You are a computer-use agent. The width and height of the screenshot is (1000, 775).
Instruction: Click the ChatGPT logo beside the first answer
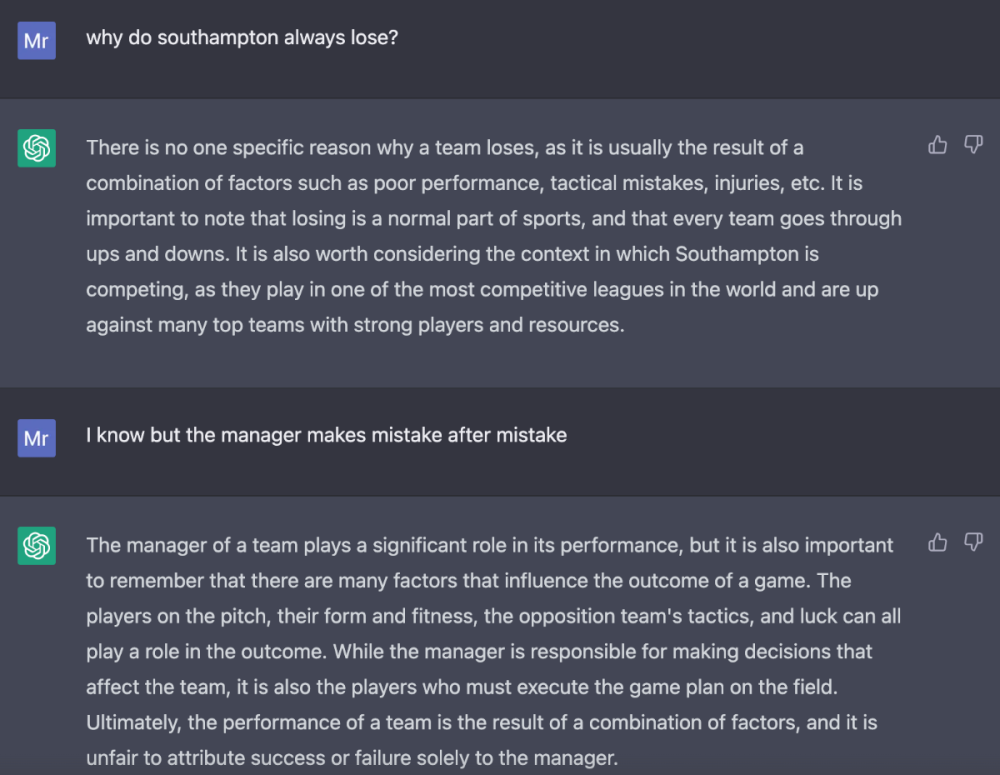[37, 149]
